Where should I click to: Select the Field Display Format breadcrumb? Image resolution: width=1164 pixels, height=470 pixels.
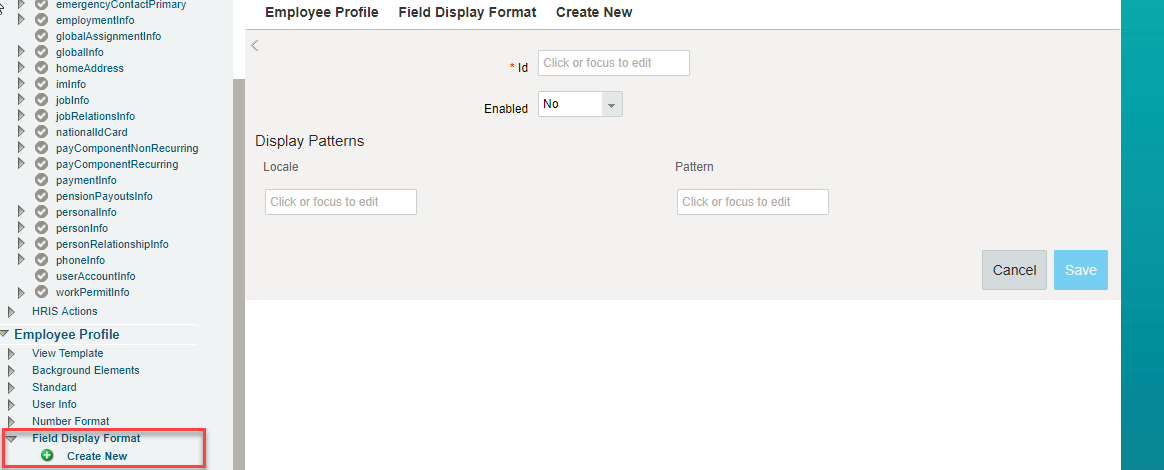(x=467, y=13)
